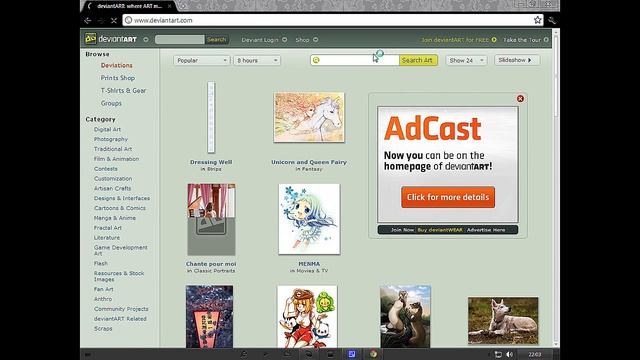Click Join Now under the ad
Image resolution: width=640 pixels, height=360 pixels.
pyautogui.click(x=402, y=230)
